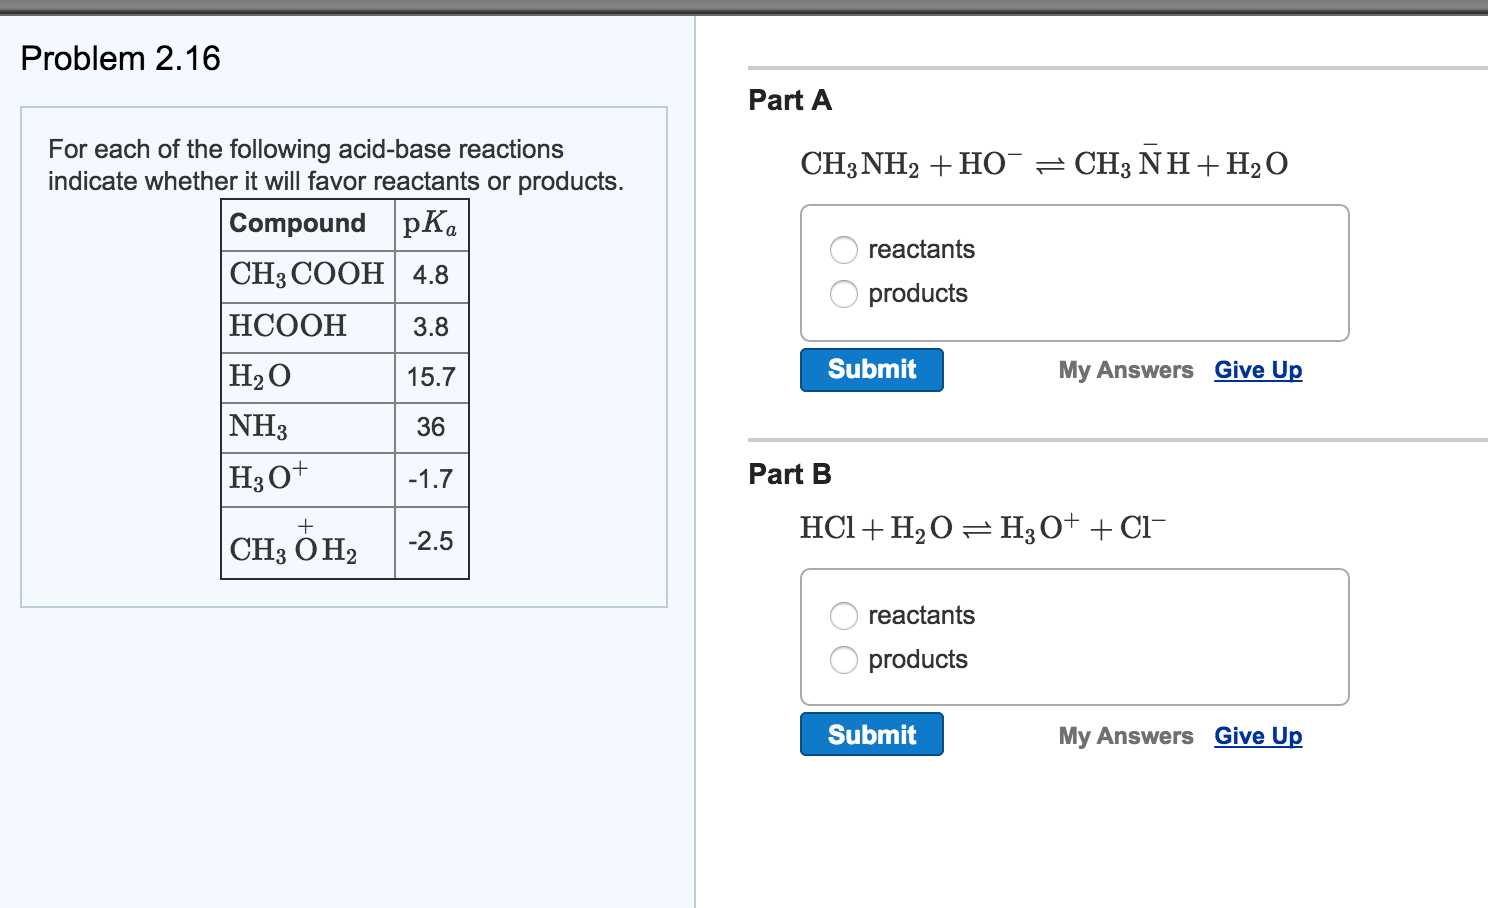Choose "products" option under Part B
1488x908 pixels.
[x=844, y=660]
